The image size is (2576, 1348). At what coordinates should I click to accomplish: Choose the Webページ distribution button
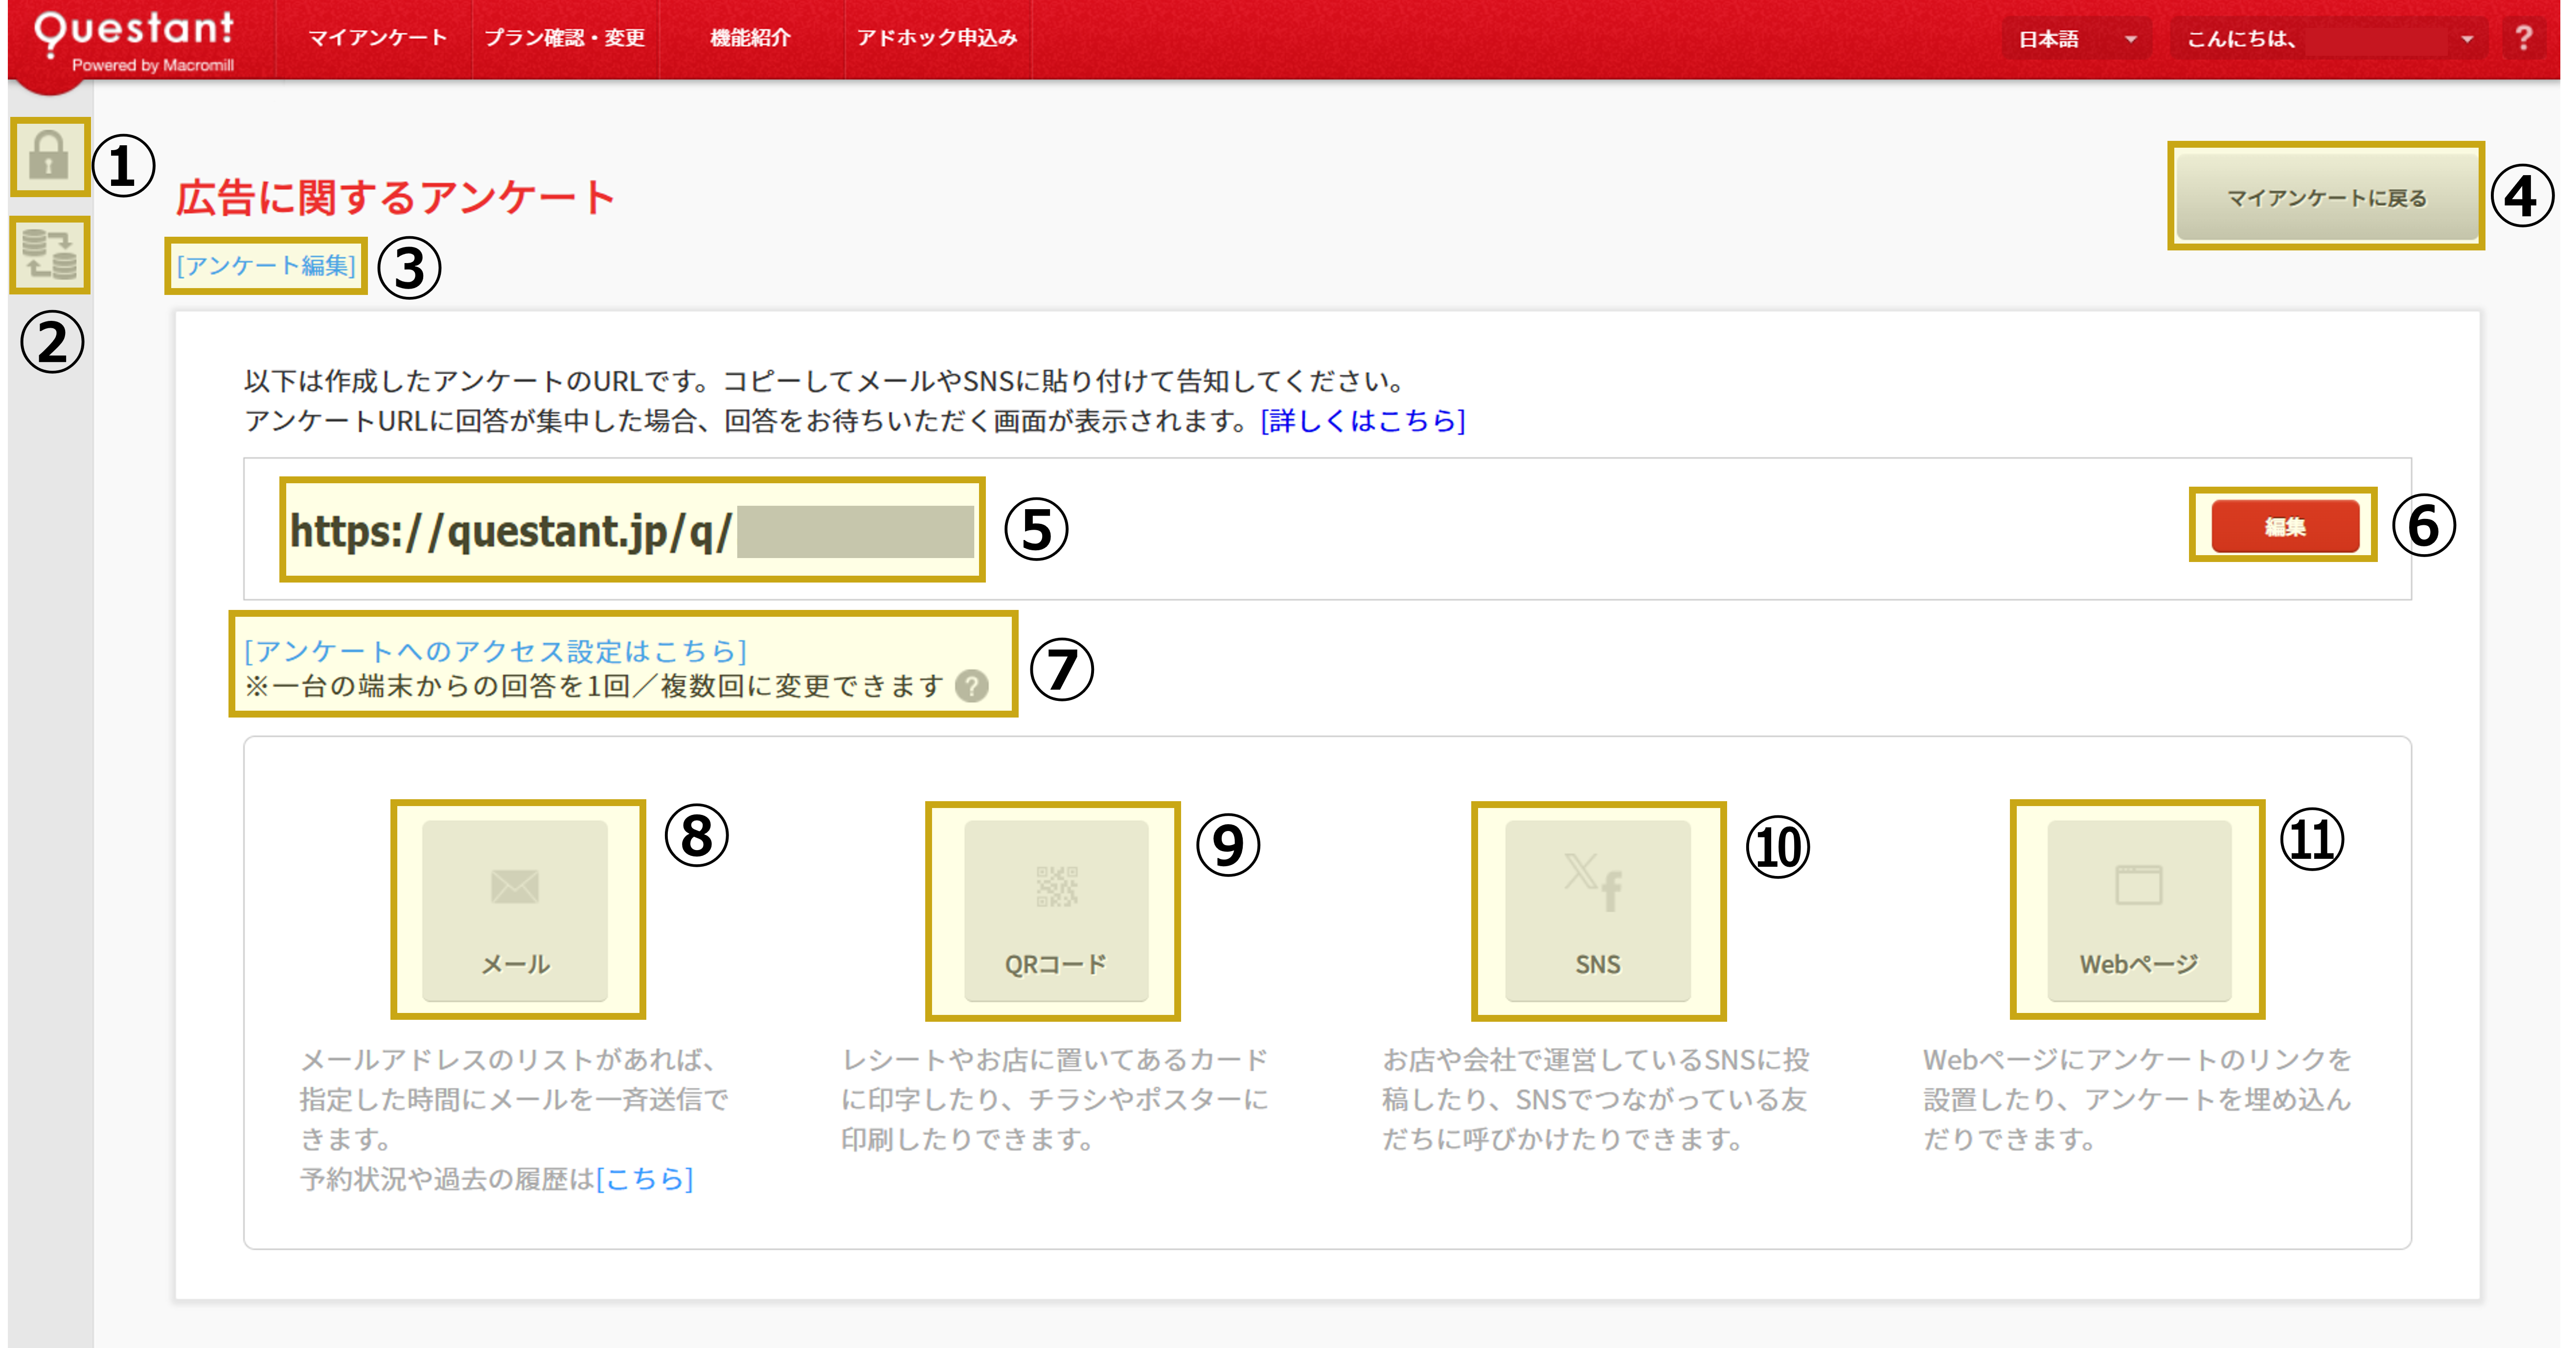coord(2139,910)
